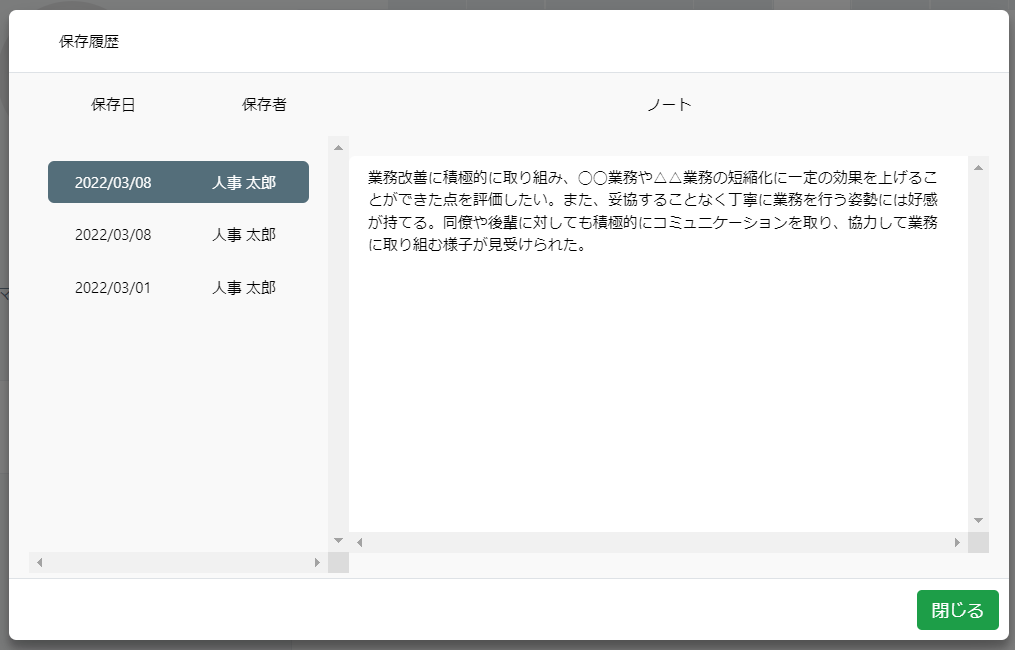Image resolution: width=1015 pixels, height=650 pixels.
Task: Select the highlighted 2022/03/08 history entry
Action: pyautogui.click(x=178, y=182)
